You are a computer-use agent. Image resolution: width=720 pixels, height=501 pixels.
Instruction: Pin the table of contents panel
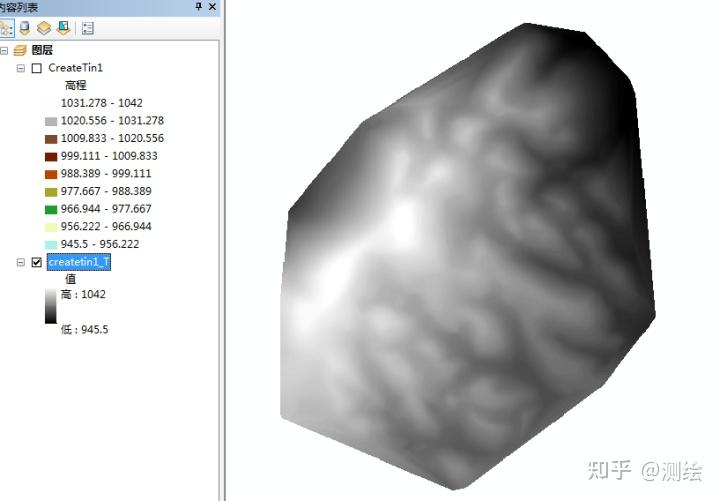(x=198, y=6)
